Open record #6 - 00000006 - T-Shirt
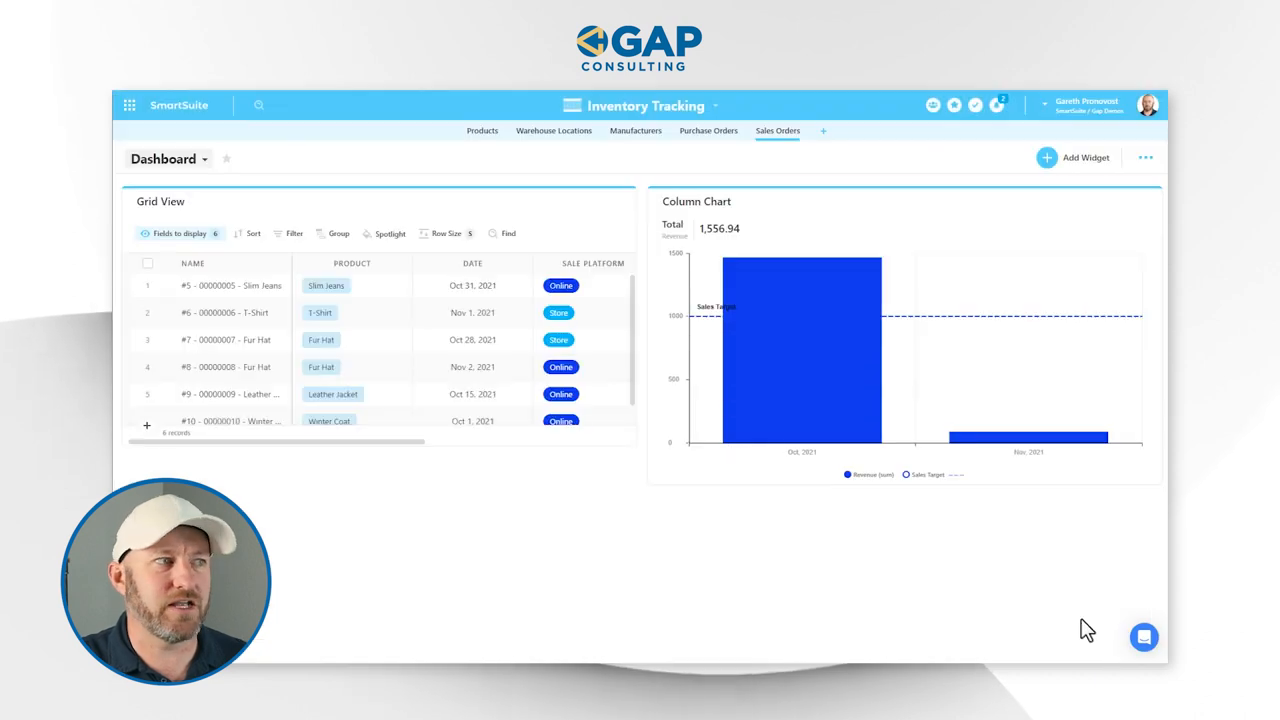 tap(225, 313)
